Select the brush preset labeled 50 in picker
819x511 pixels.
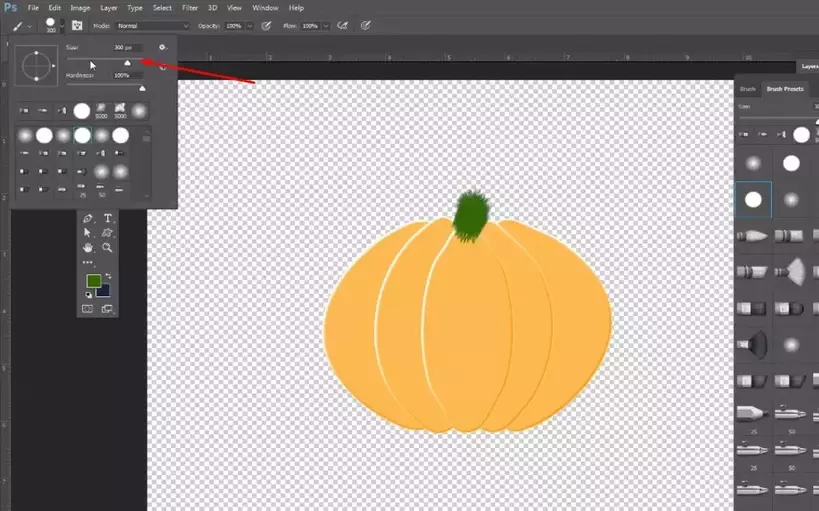coord(101,190)
